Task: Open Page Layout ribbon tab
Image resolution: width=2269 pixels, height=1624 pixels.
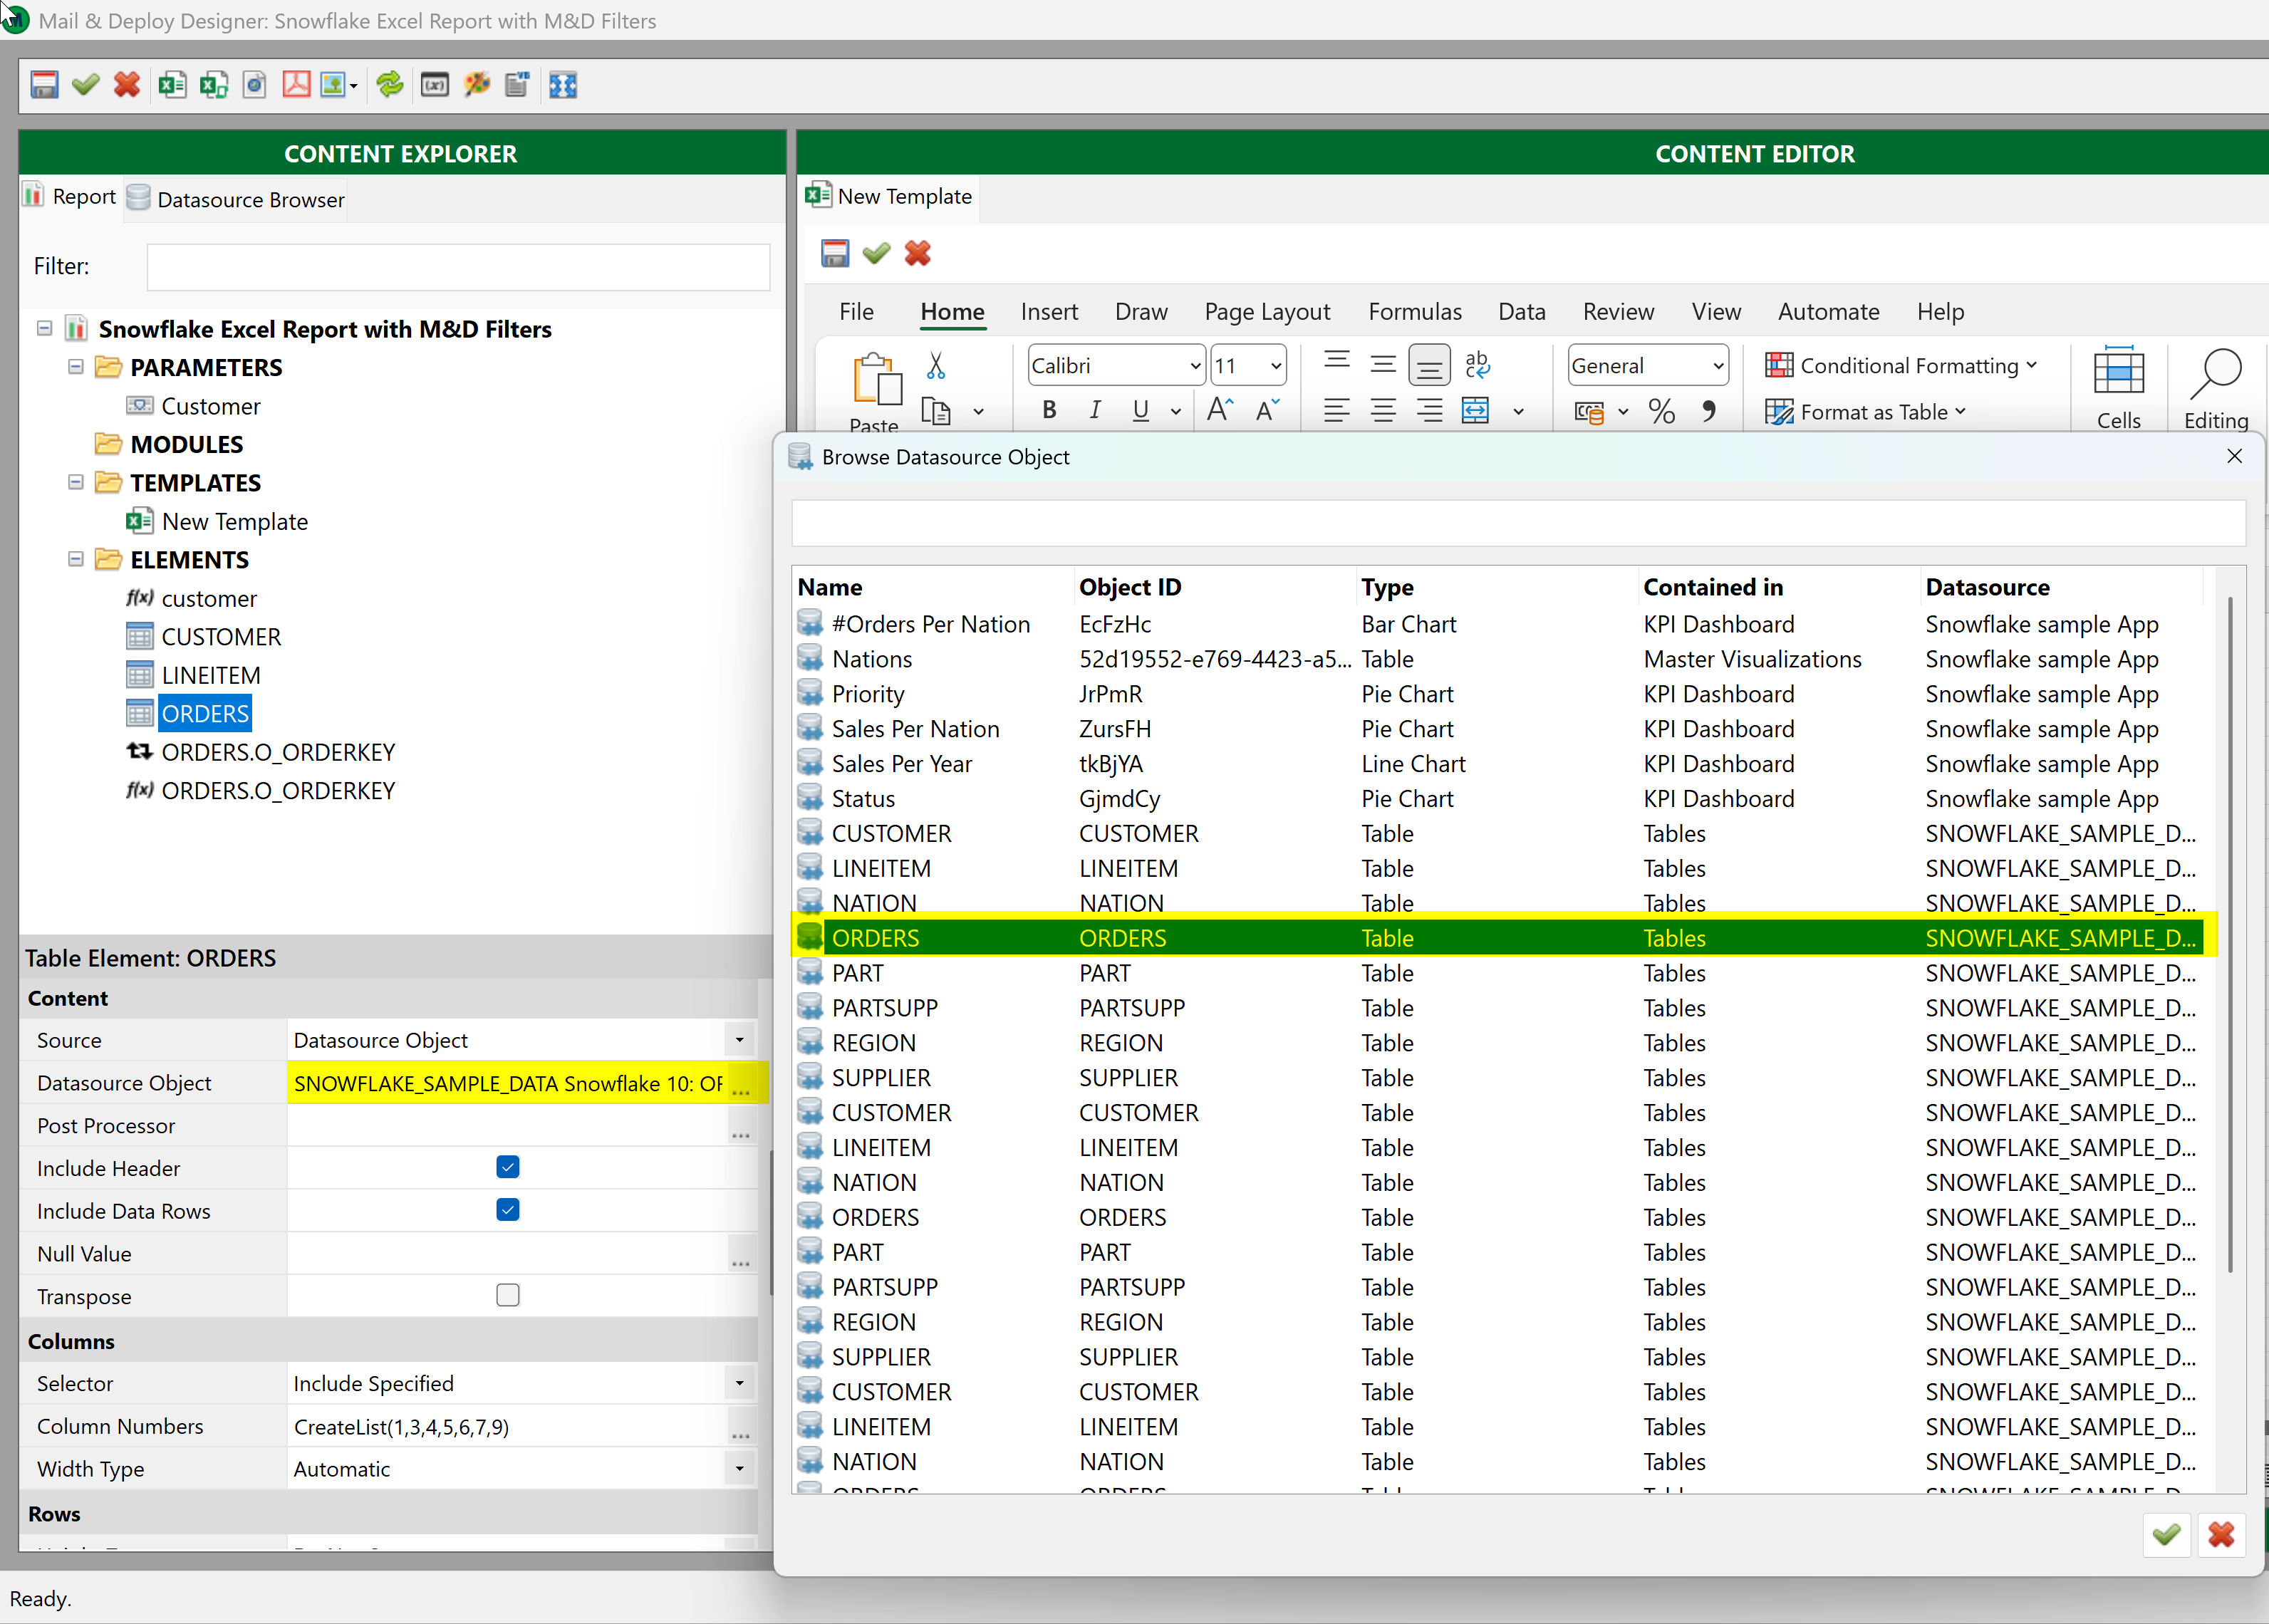Action: 1267,312
